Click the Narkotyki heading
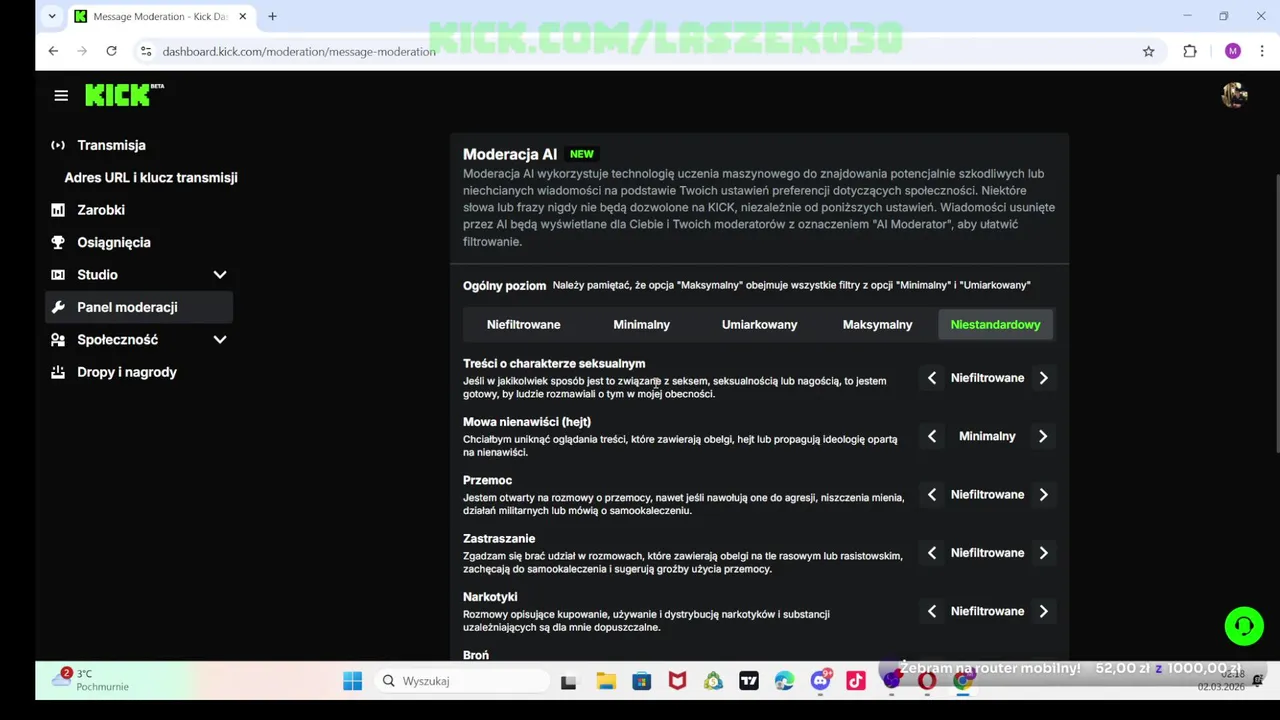 click(x=490, y=597)
